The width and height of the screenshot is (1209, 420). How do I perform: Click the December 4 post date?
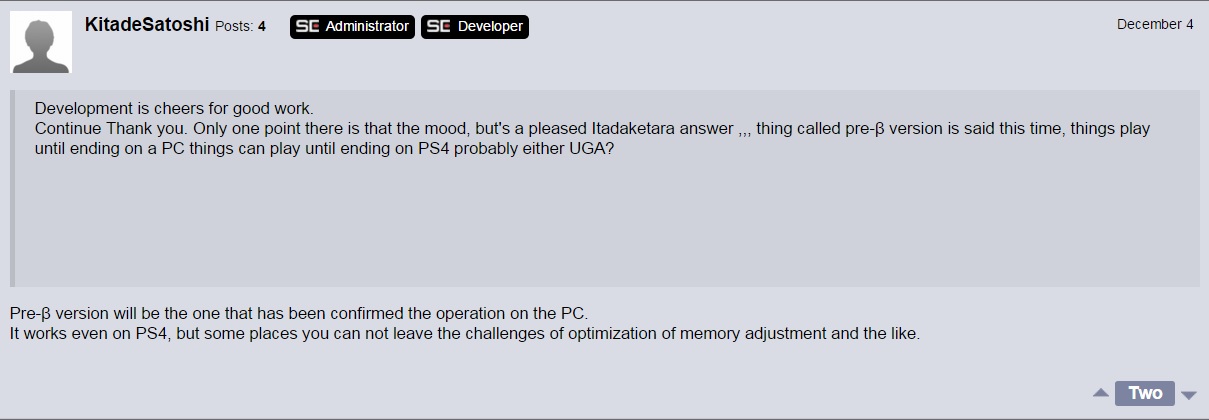[1155, 25]
